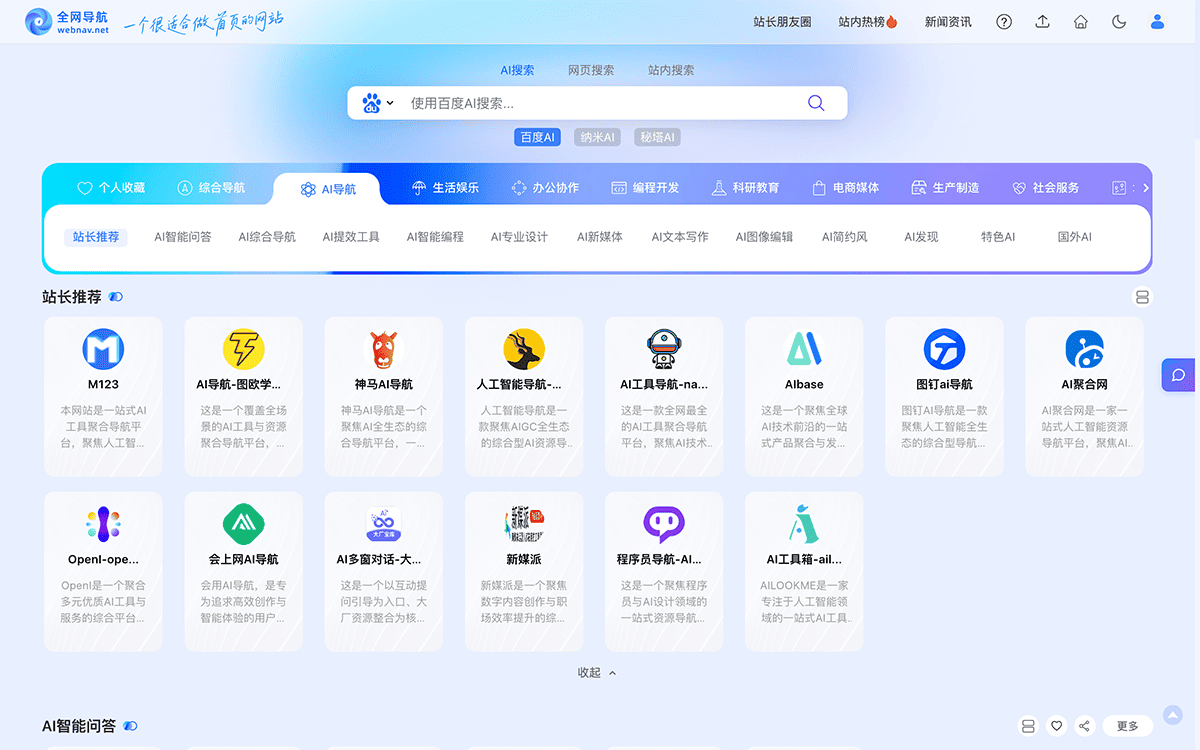The width and height of the screenshot is (1200, 750).
Task: Toggle dark mode with the moon icon
Action: click(1119, 21)
